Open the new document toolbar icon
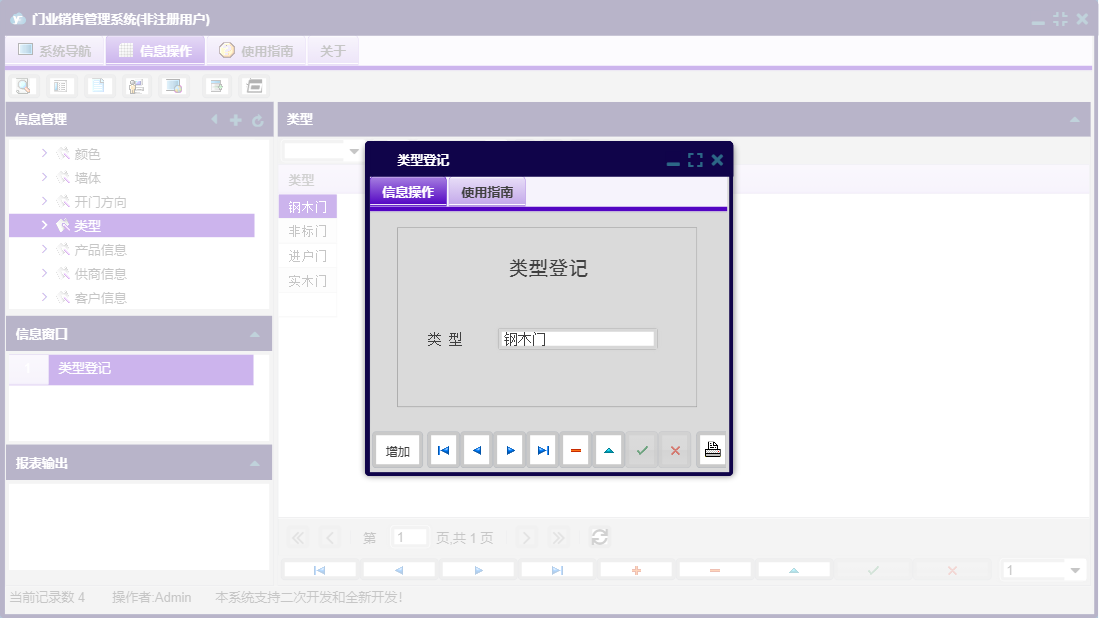Image resolution: width=1099 pixels, height=618 pixels. point(98,86)
